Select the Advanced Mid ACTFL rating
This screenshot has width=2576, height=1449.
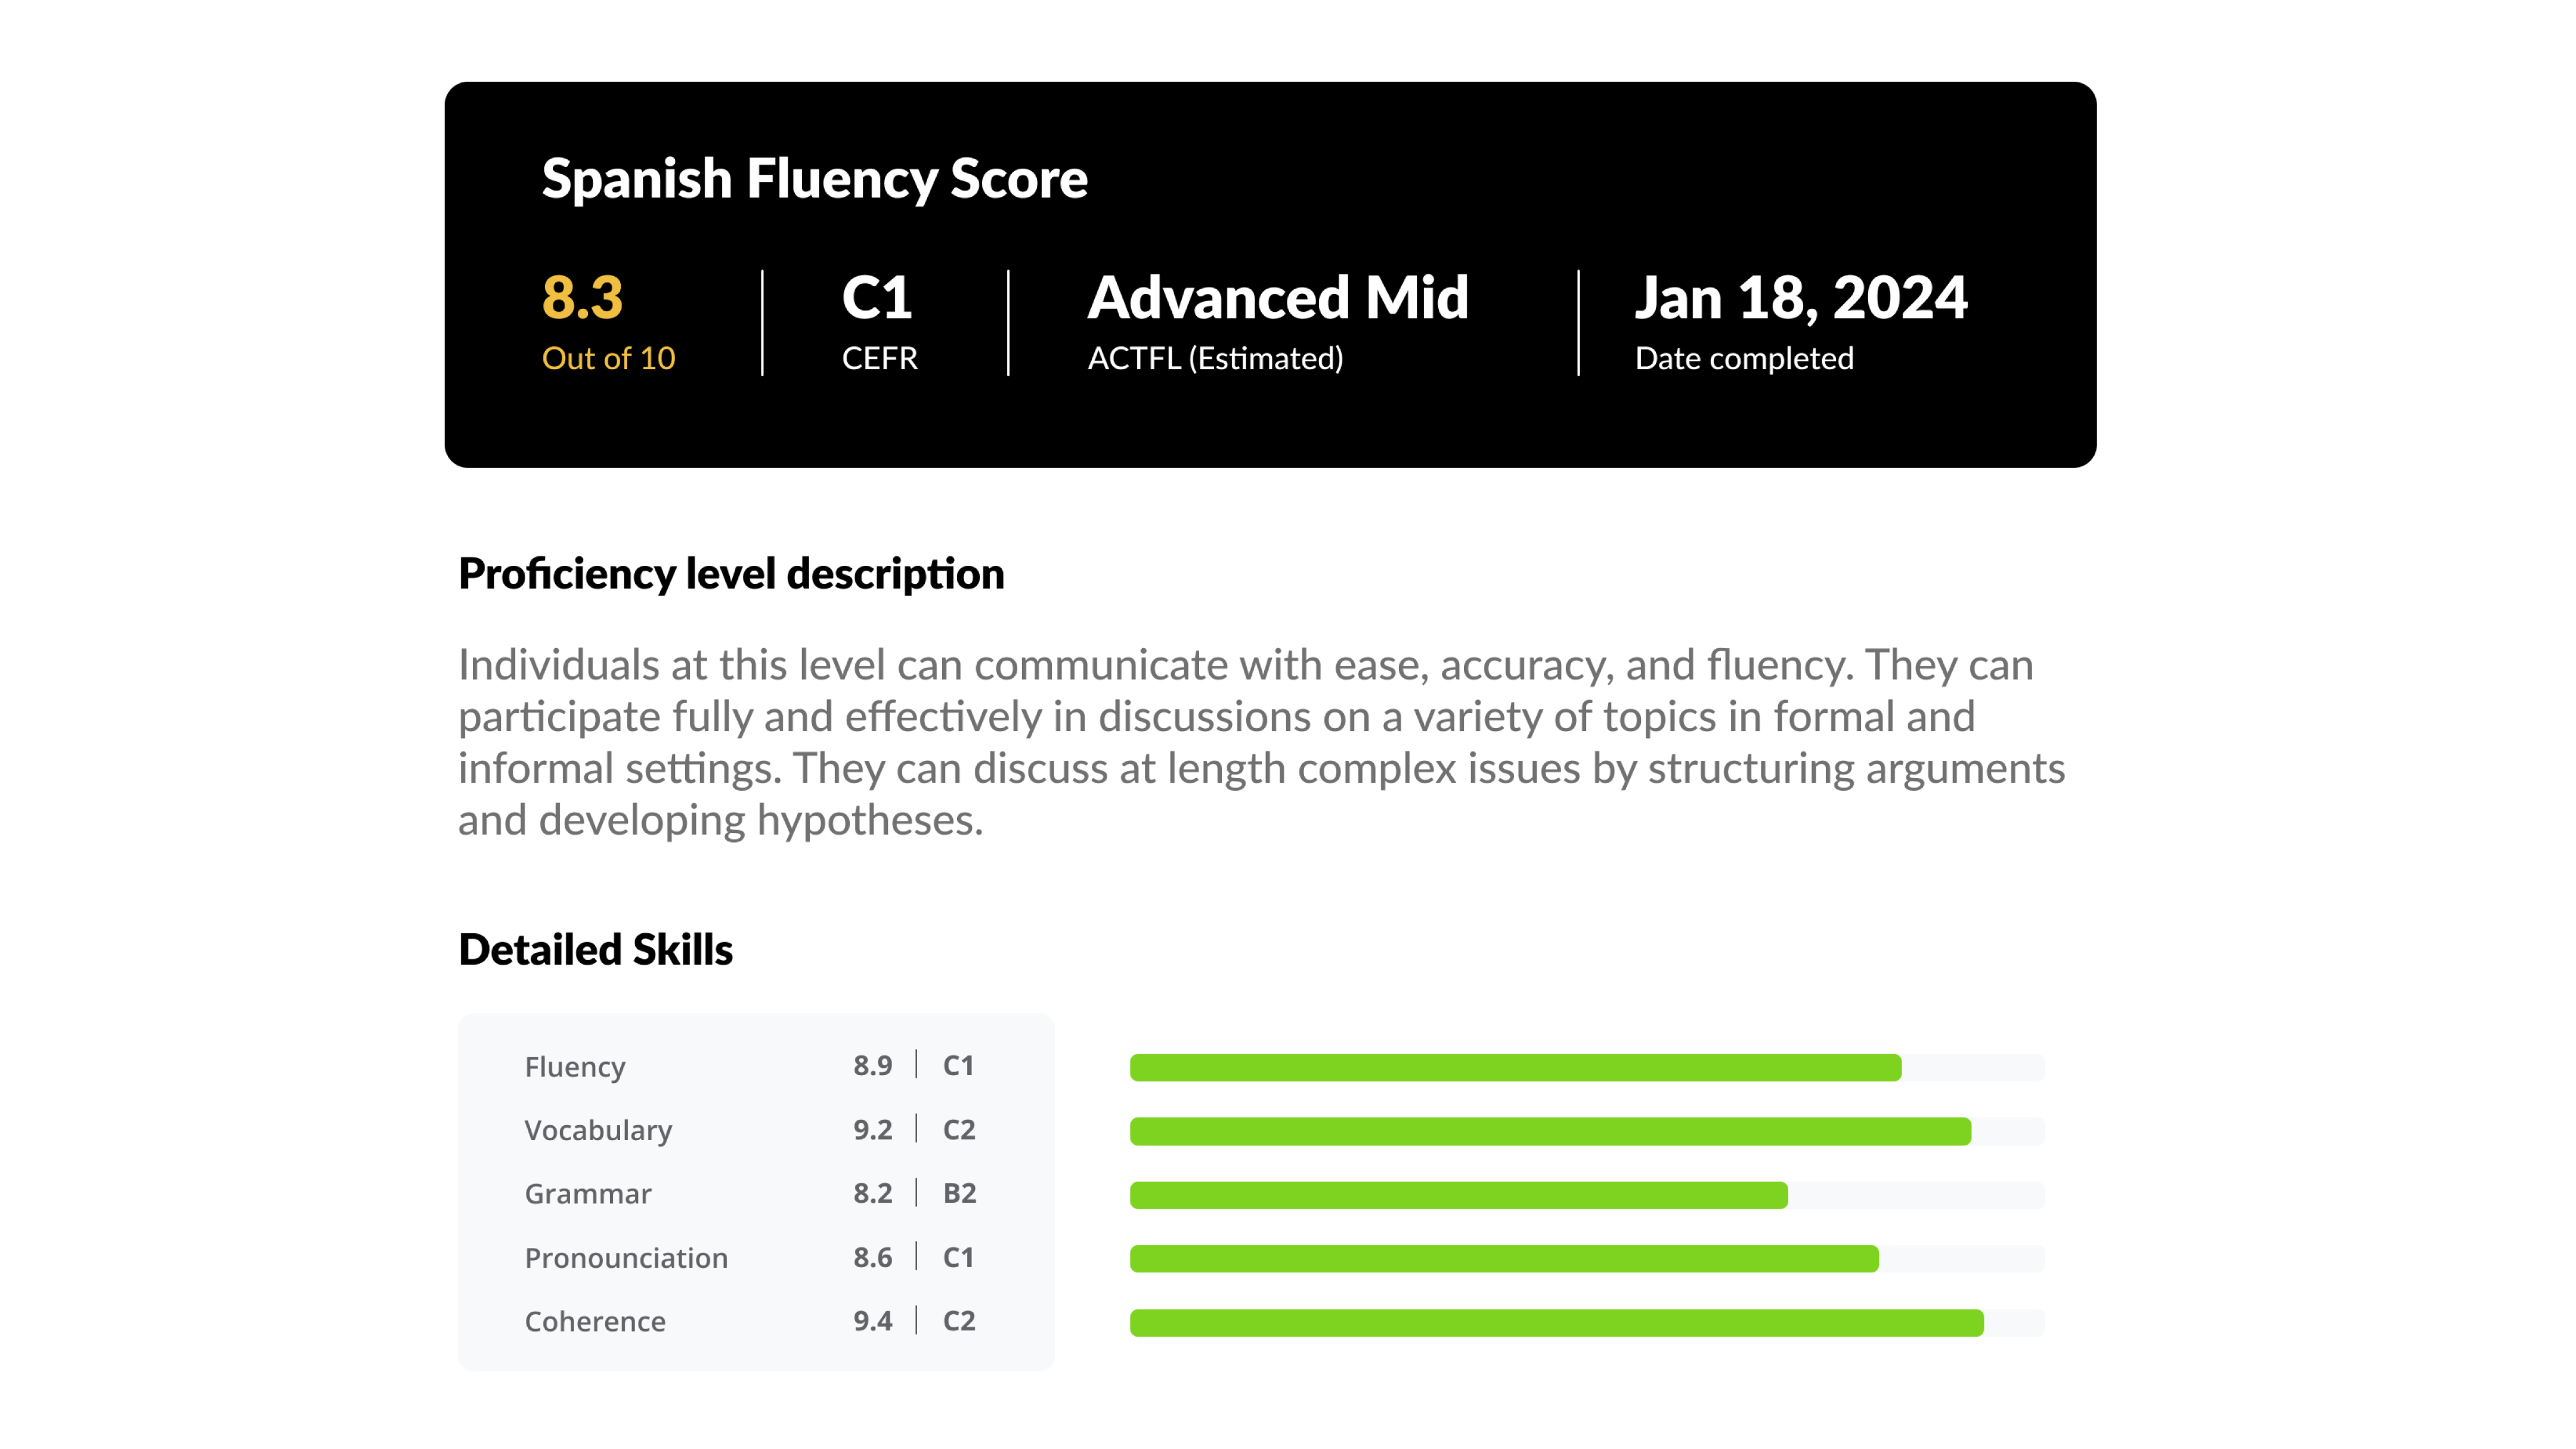[x=1277, y=298]
